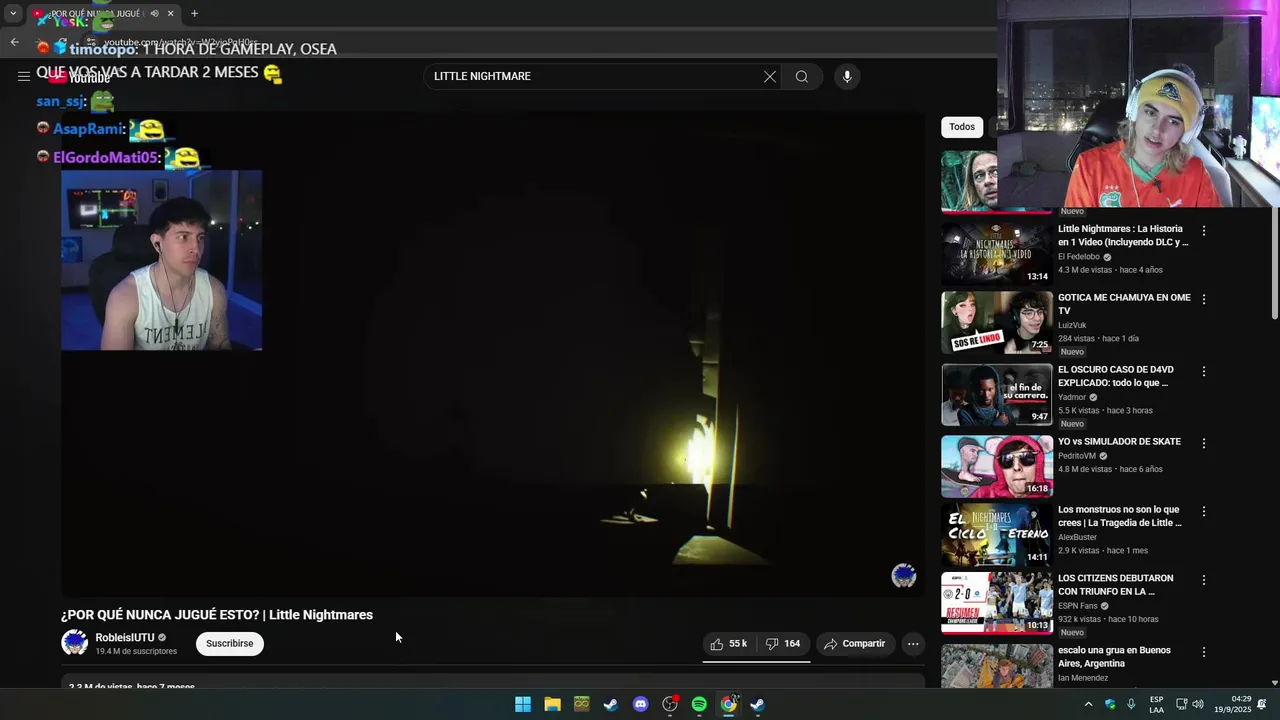Expand the system tray hidden icons chevron
The image size is (1280, 720).
tap(1088, 704)
